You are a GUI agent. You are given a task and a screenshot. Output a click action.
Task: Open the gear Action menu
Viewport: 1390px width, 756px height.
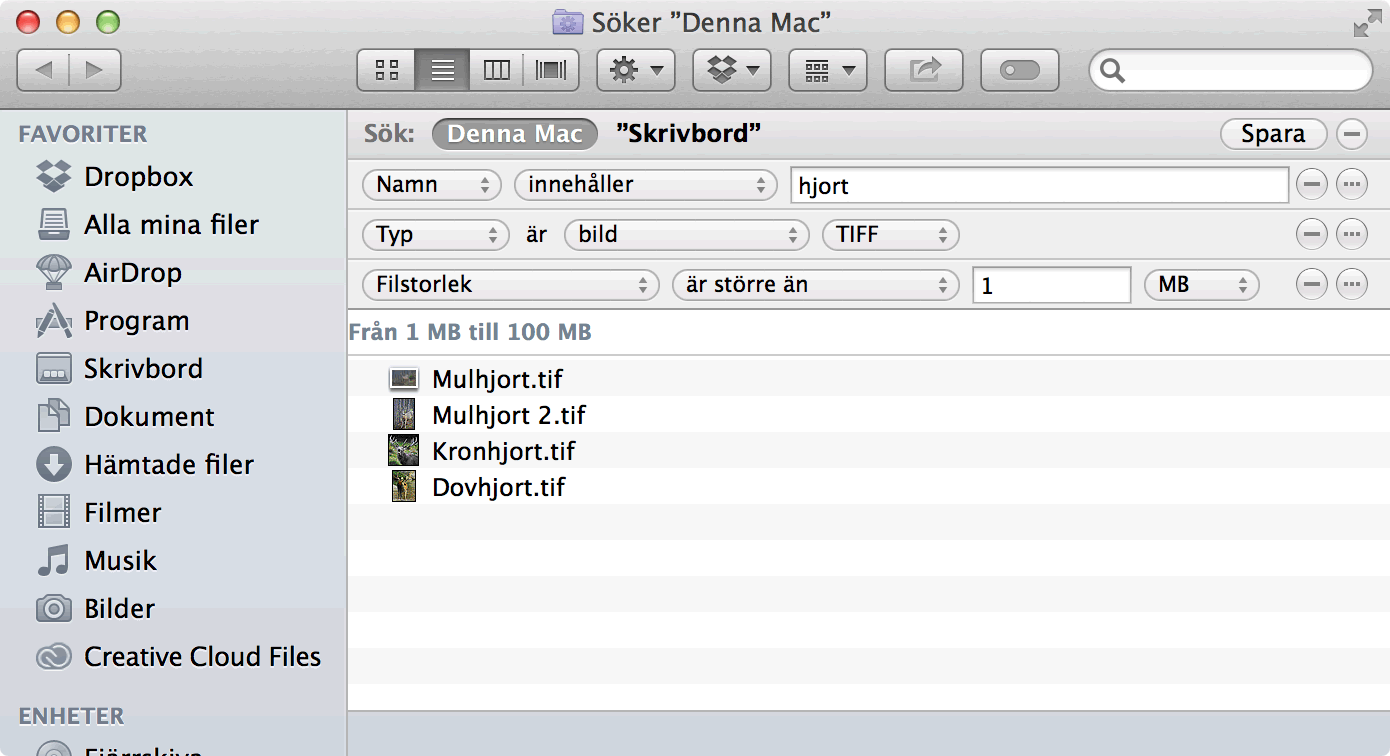[635, 70]
